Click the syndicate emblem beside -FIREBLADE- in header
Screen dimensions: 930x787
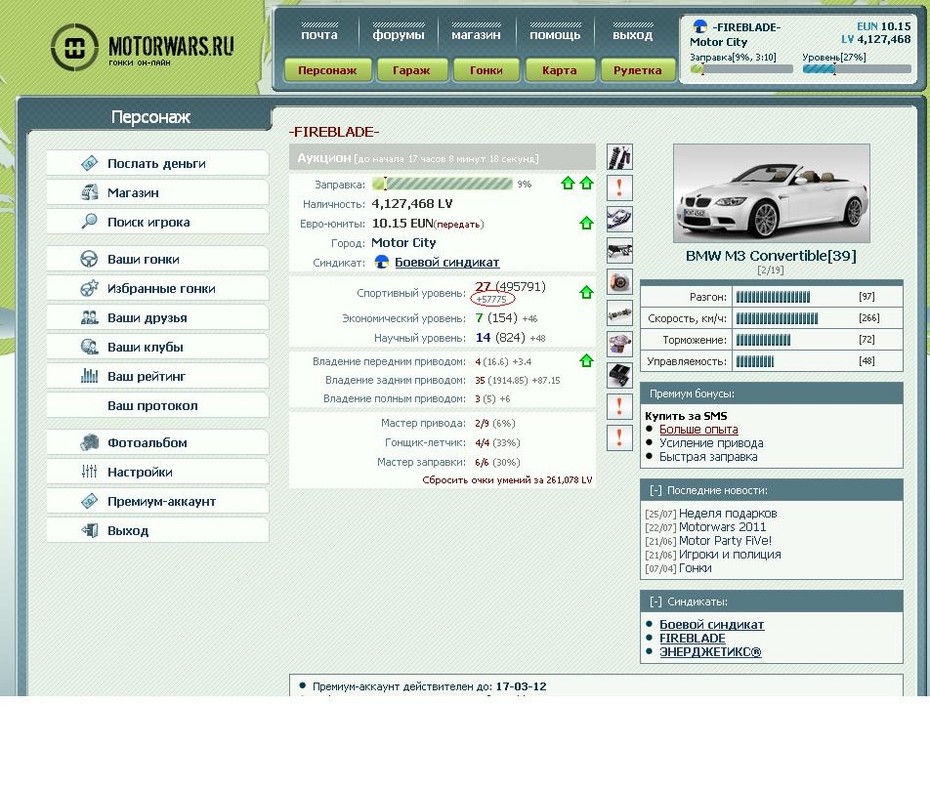[700, 27]
